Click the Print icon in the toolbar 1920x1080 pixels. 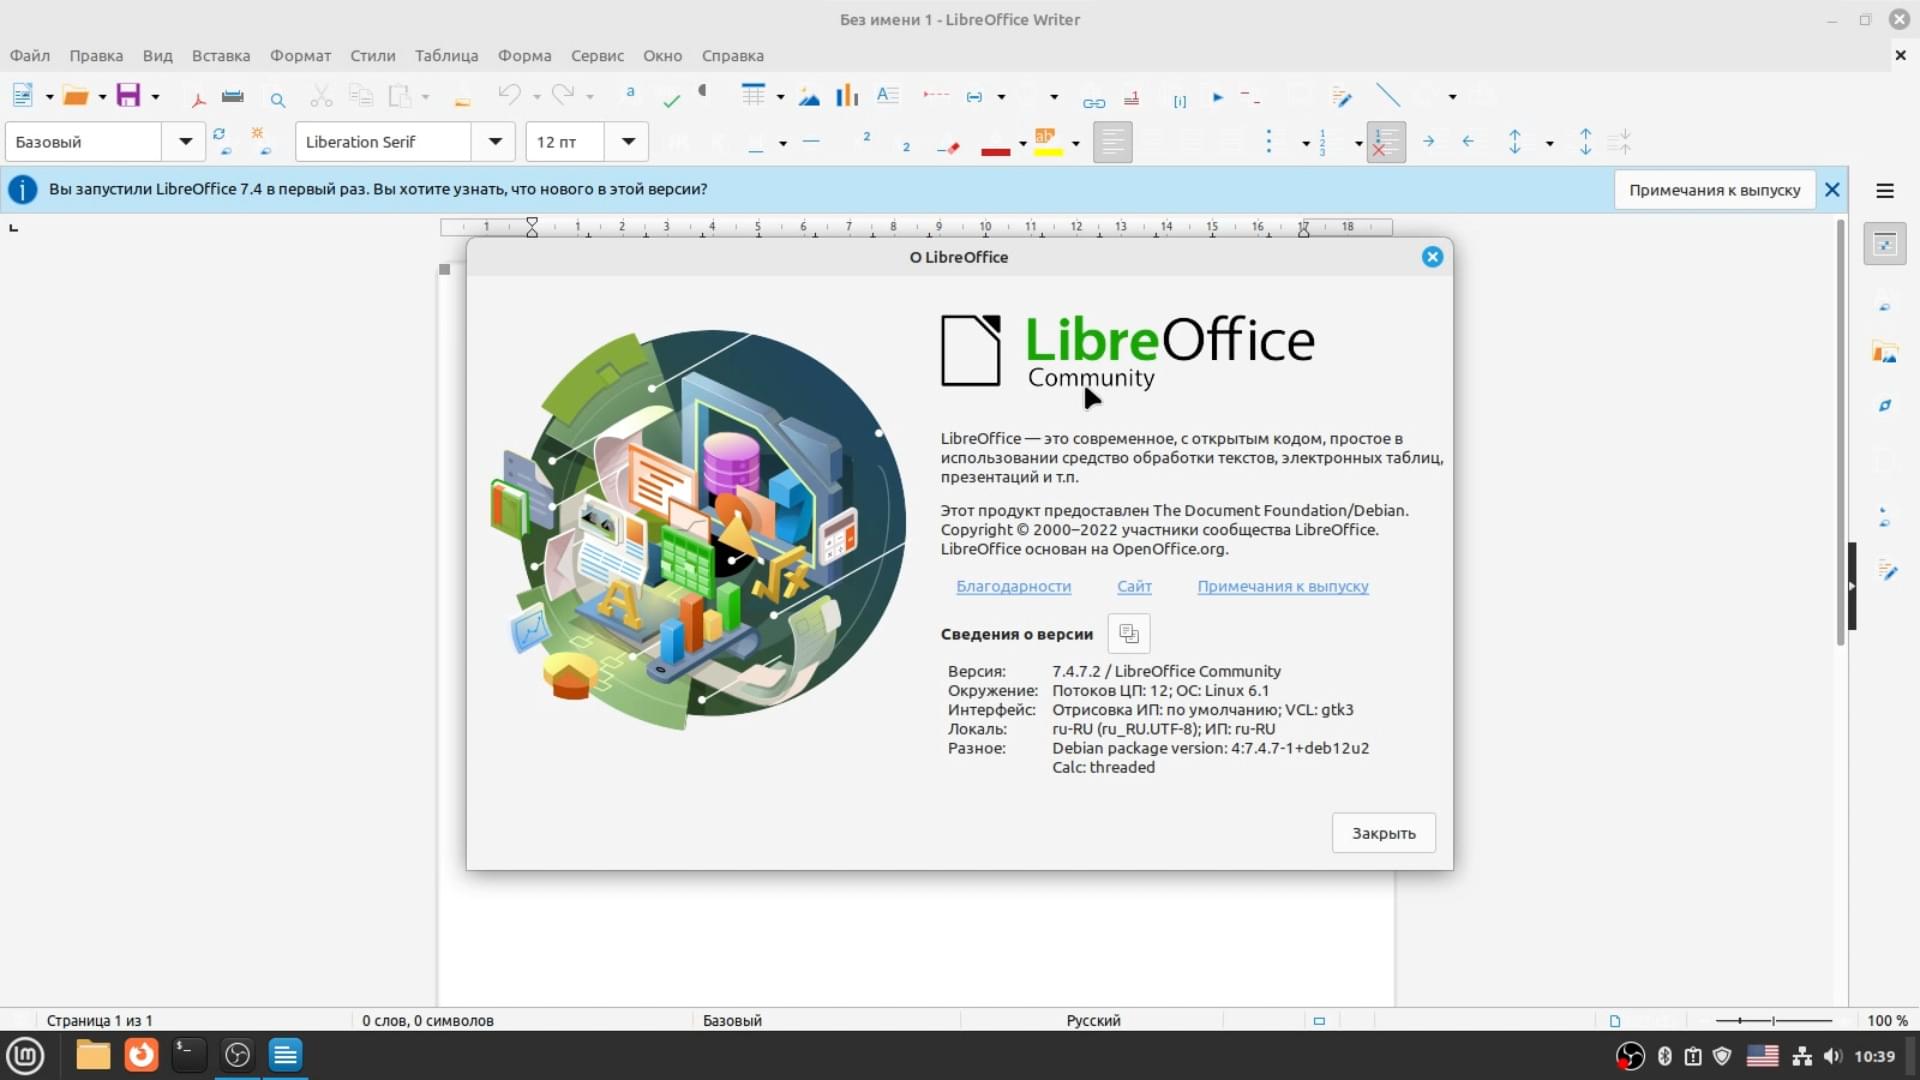click(233, 96)
